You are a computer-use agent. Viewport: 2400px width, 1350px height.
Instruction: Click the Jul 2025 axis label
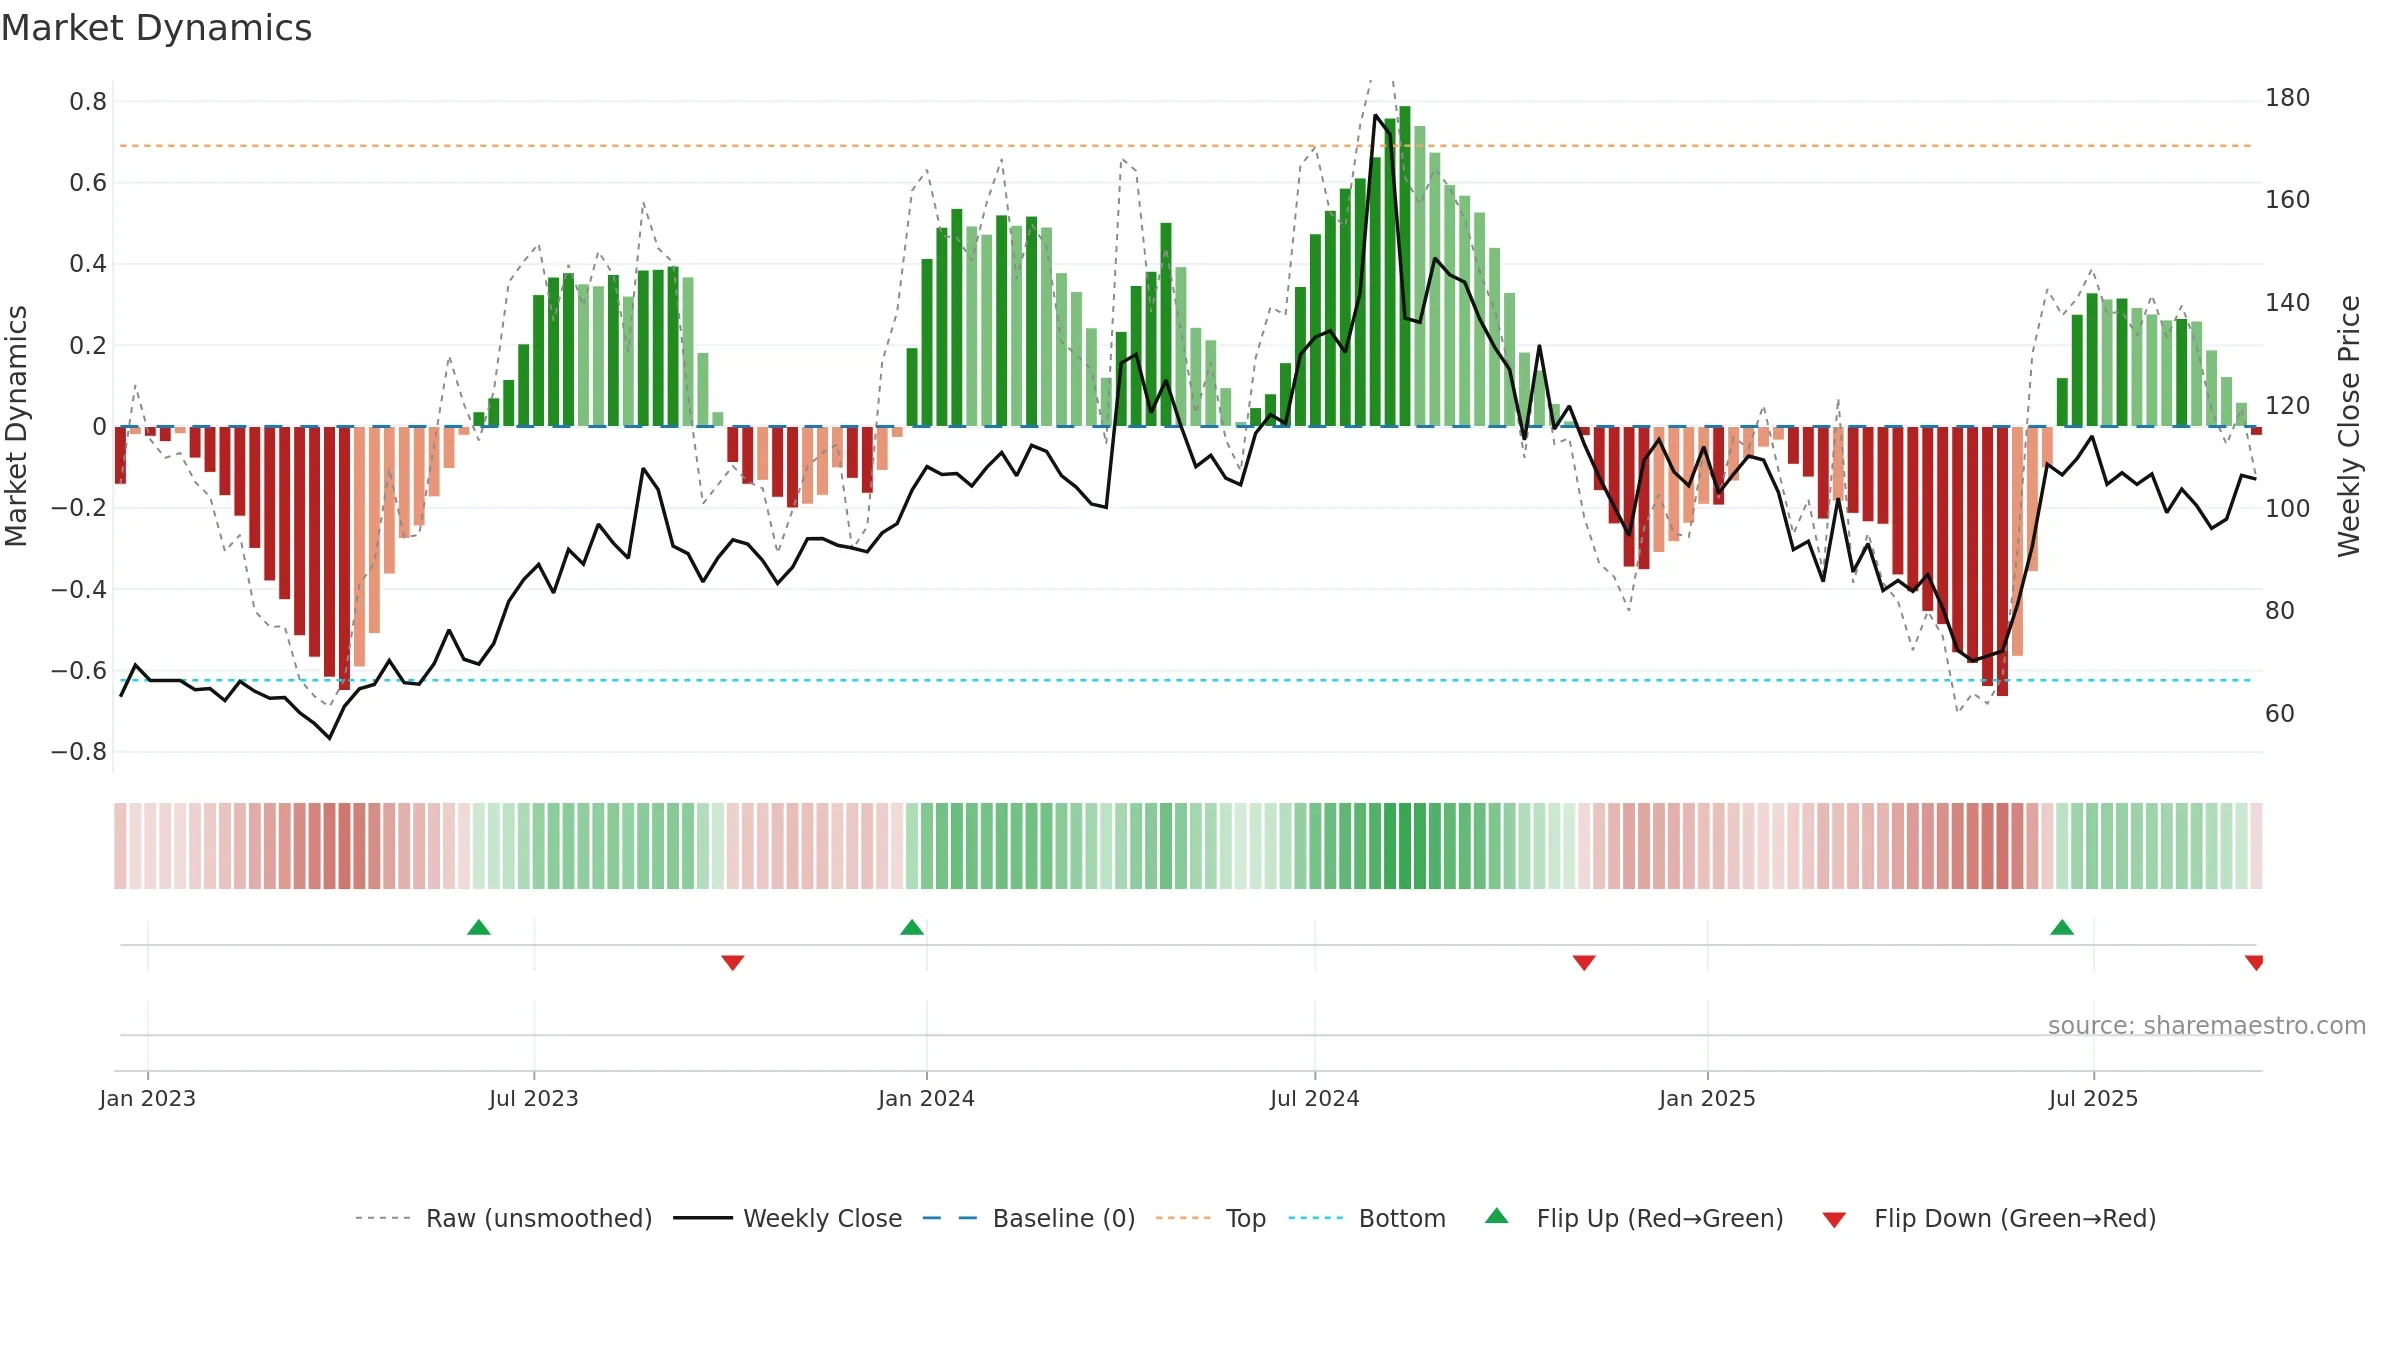2094,1098
